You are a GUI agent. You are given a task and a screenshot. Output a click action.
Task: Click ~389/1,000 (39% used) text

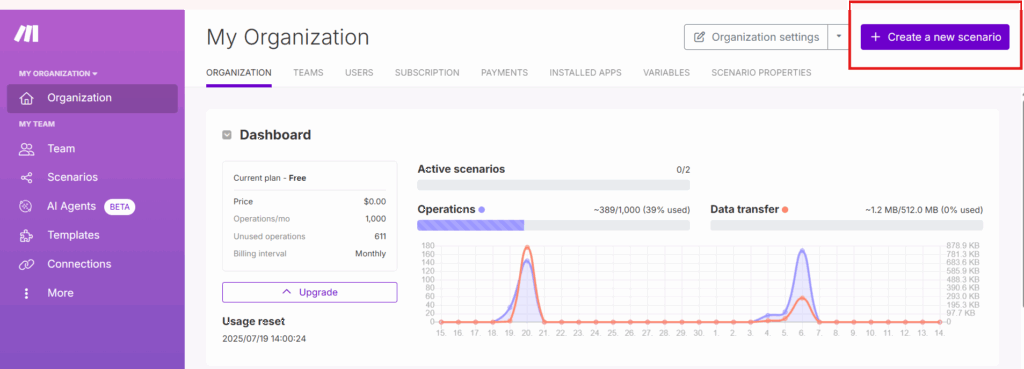[x=641, y=210]
